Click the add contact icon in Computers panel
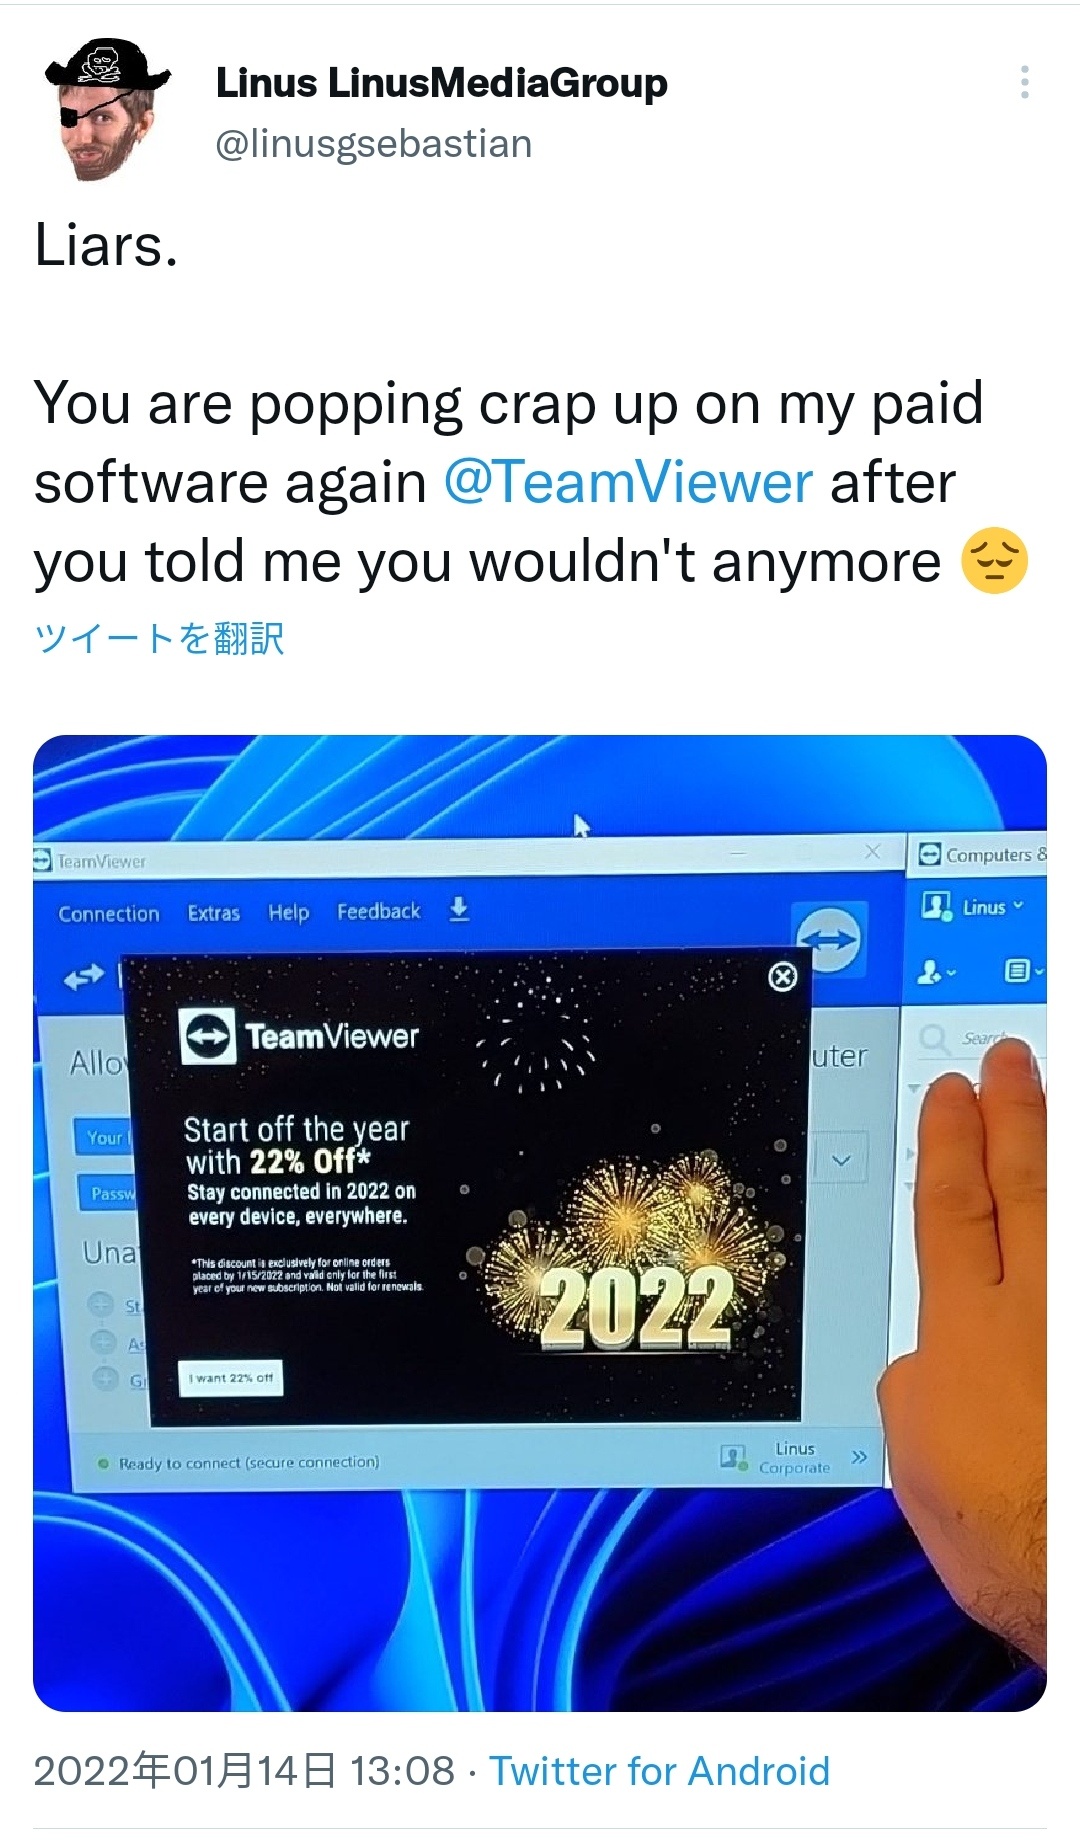Screen dimensions: 1080x1843 pos(936,972)
